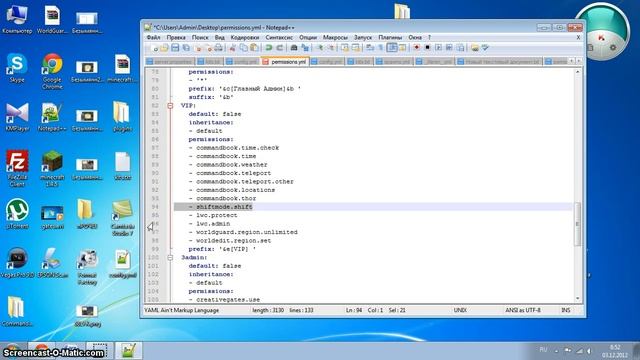Toggle INS mode in status bar
Viewport: 640px width, 360px height.
click(566, 310)
